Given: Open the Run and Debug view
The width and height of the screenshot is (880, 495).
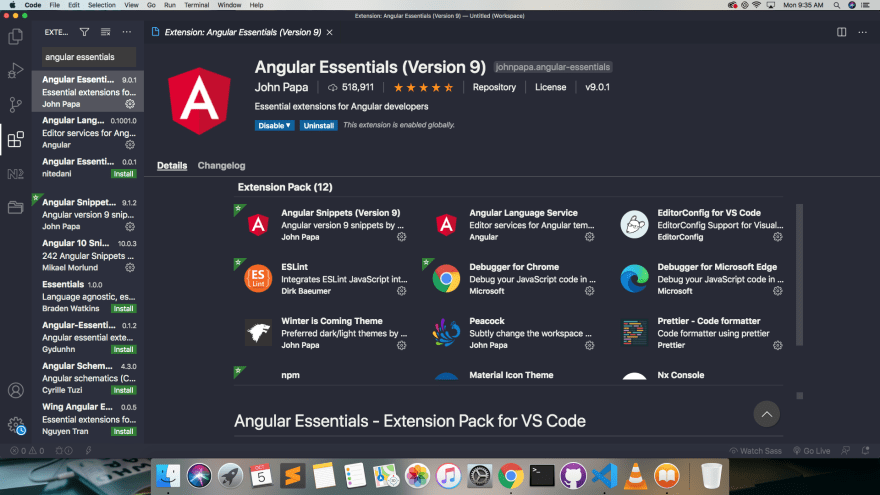Looking at the screenshot, I should click(x=16, y=71).
